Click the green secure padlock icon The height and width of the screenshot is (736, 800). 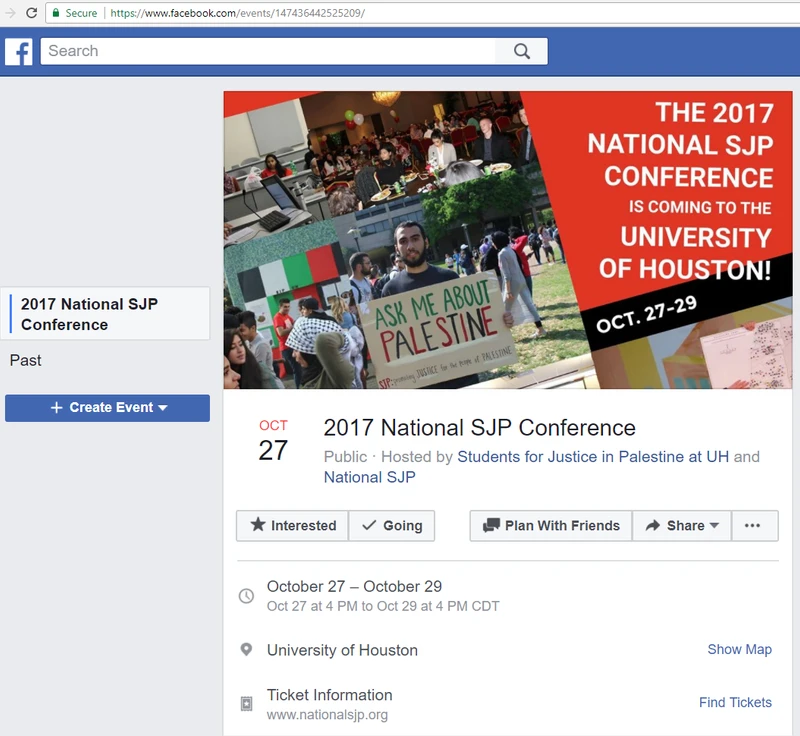pos(56,13)
